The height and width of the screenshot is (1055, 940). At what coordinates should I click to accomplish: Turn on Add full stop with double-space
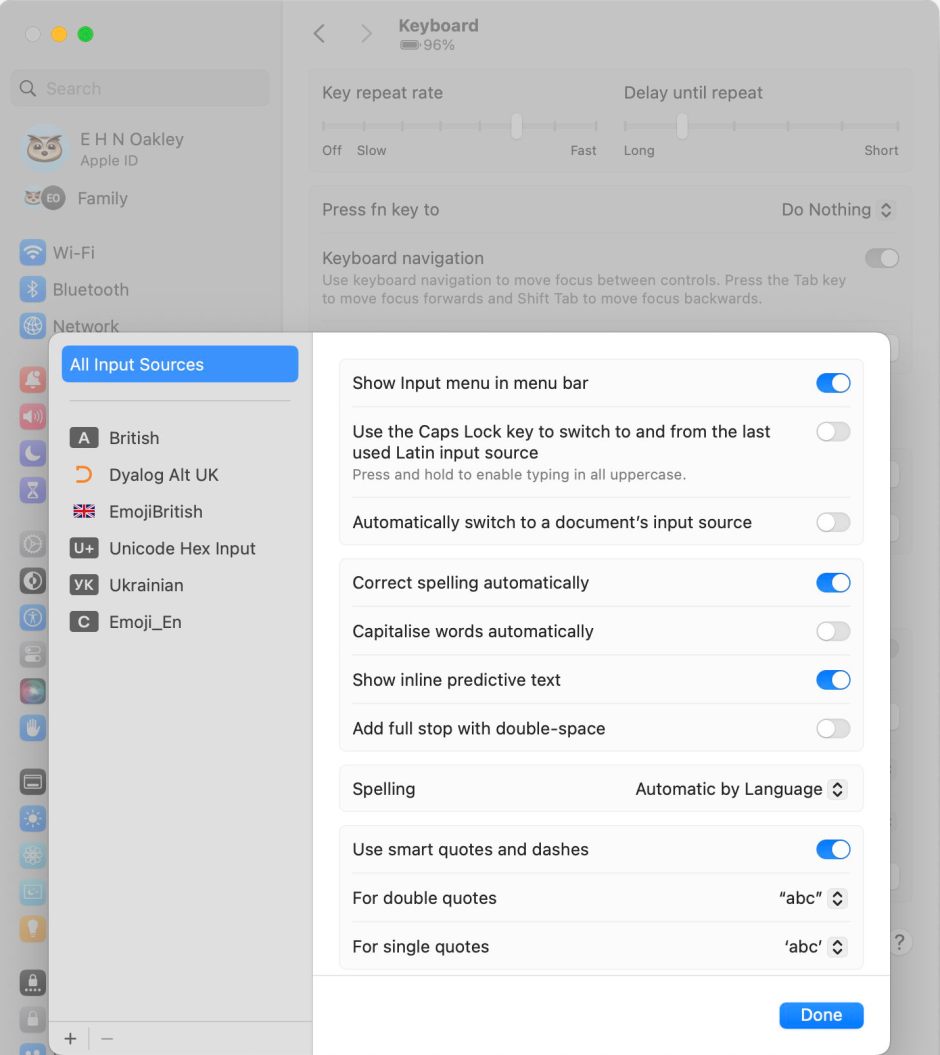(833, 728)
